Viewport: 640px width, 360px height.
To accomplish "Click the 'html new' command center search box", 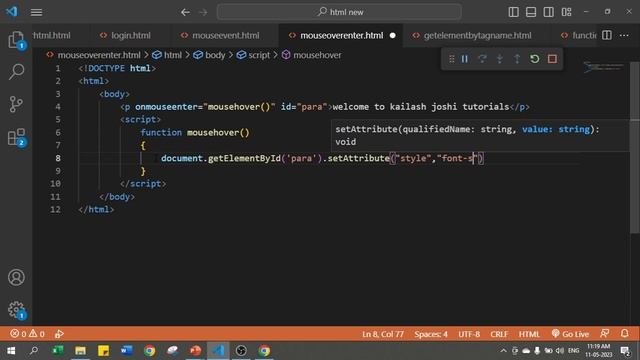I will pyautogui.click(x=339, y=12).
